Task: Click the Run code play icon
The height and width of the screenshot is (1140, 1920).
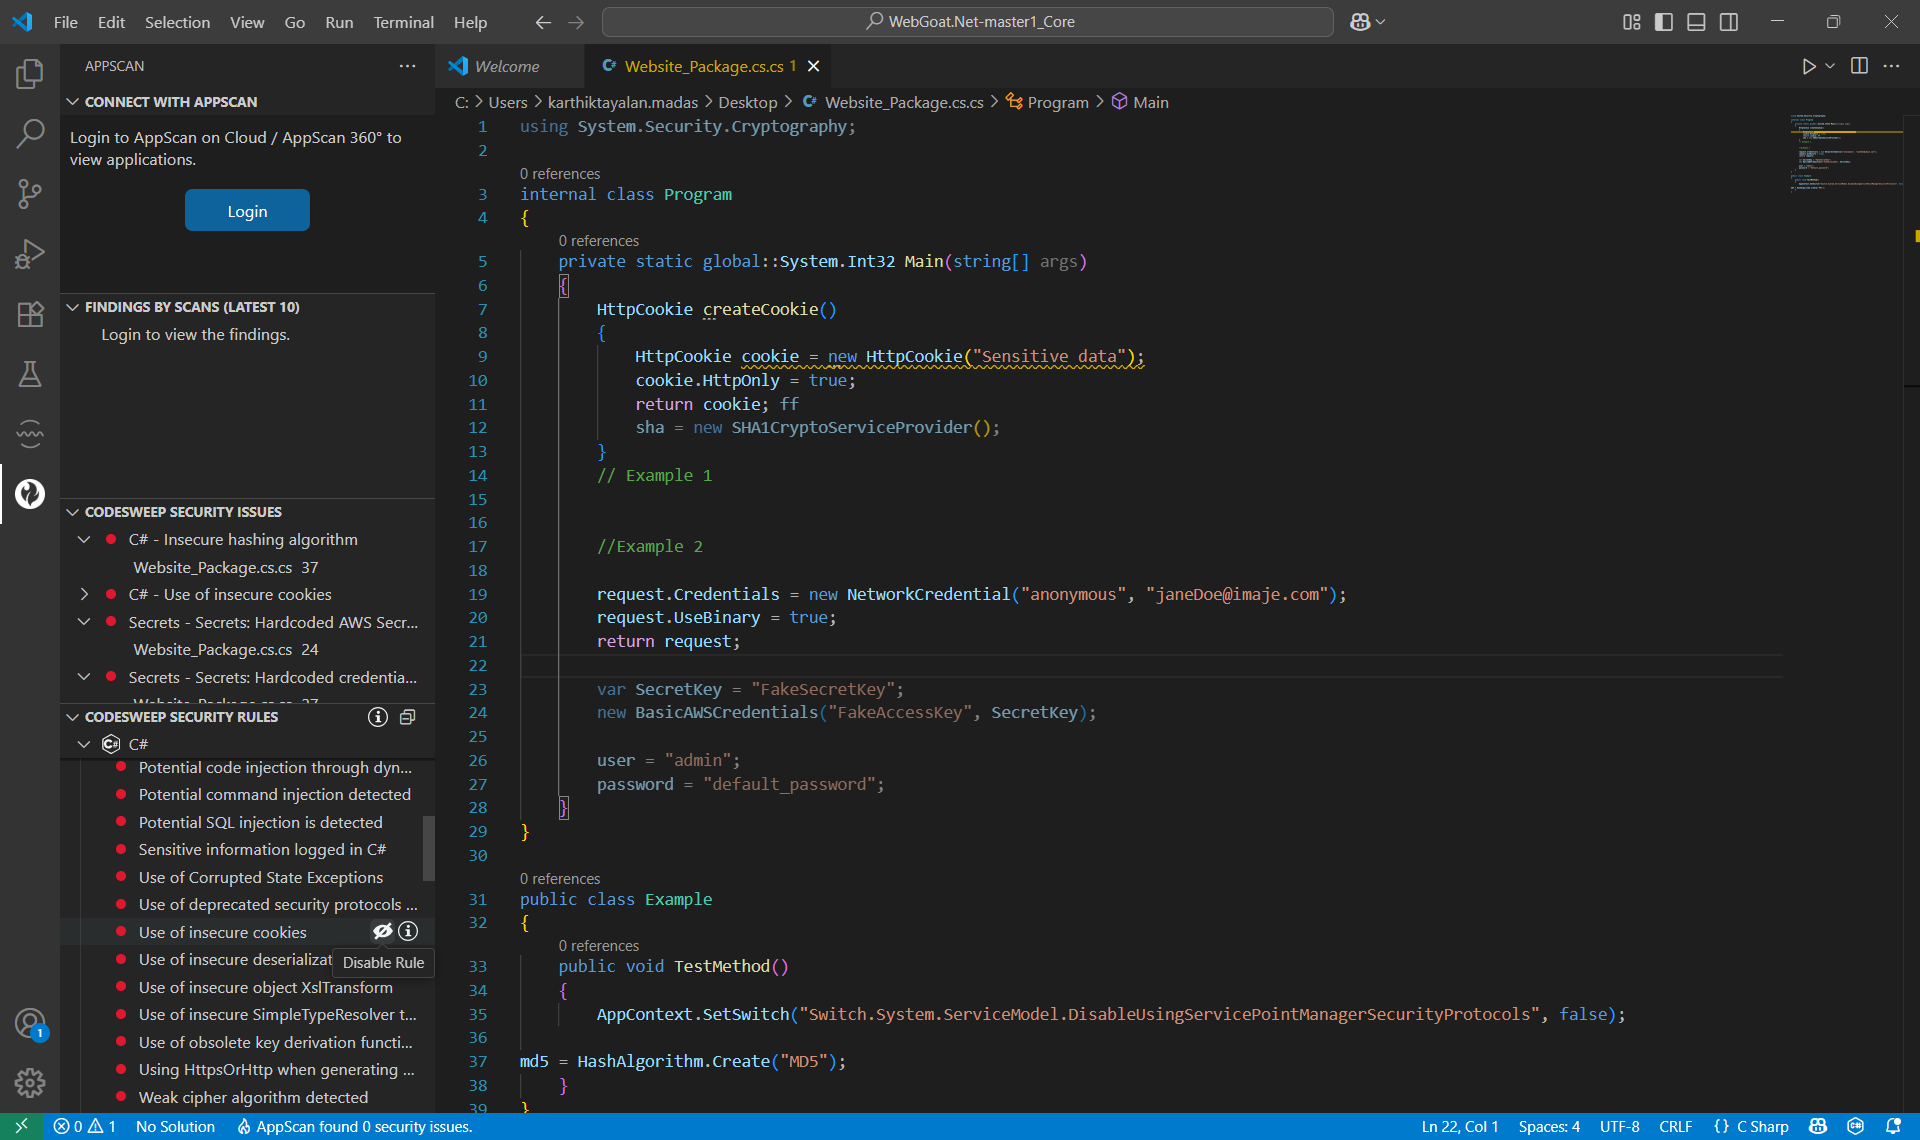Action: point(1808,66)
